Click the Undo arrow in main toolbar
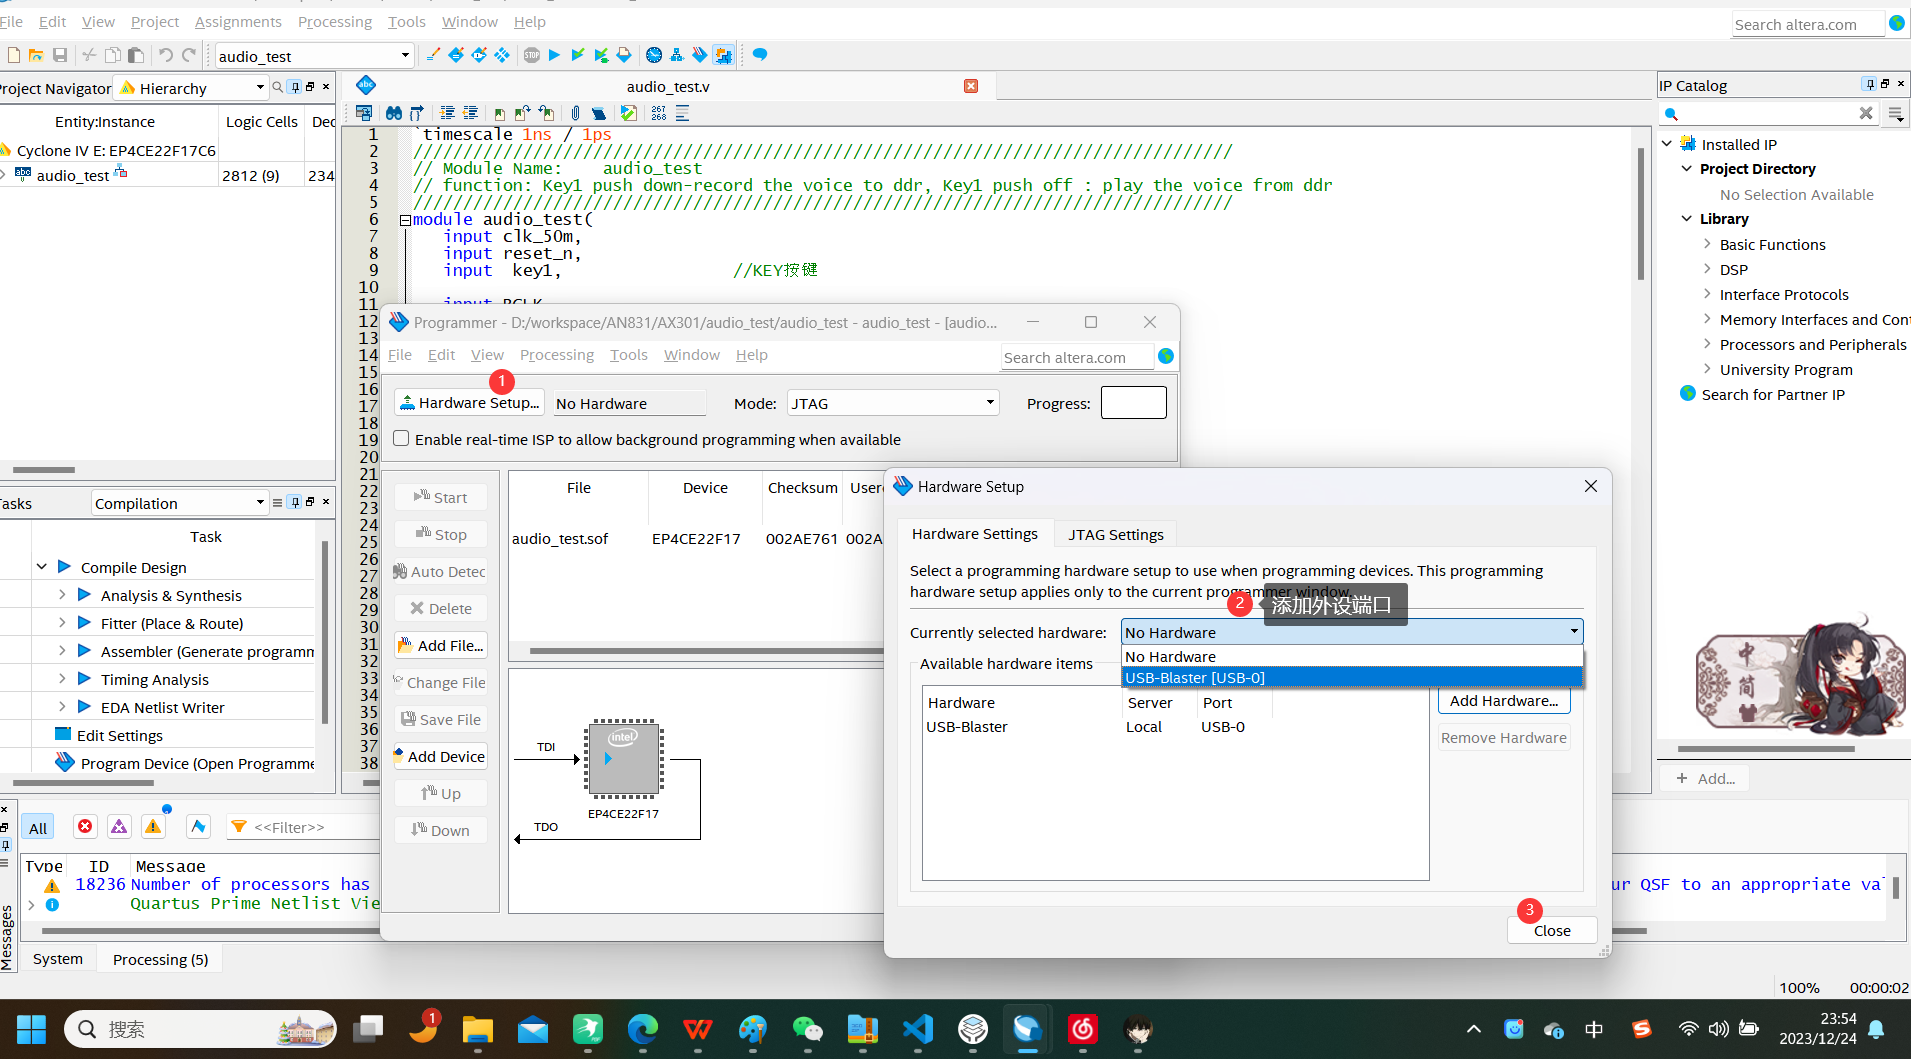1911x1059 pixels. (166, 55)
